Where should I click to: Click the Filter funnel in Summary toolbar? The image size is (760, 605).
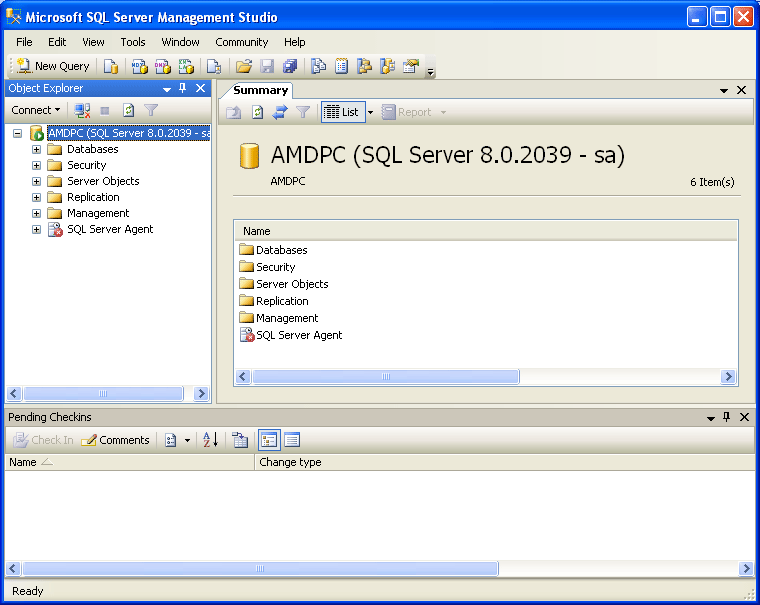(303, 112)
